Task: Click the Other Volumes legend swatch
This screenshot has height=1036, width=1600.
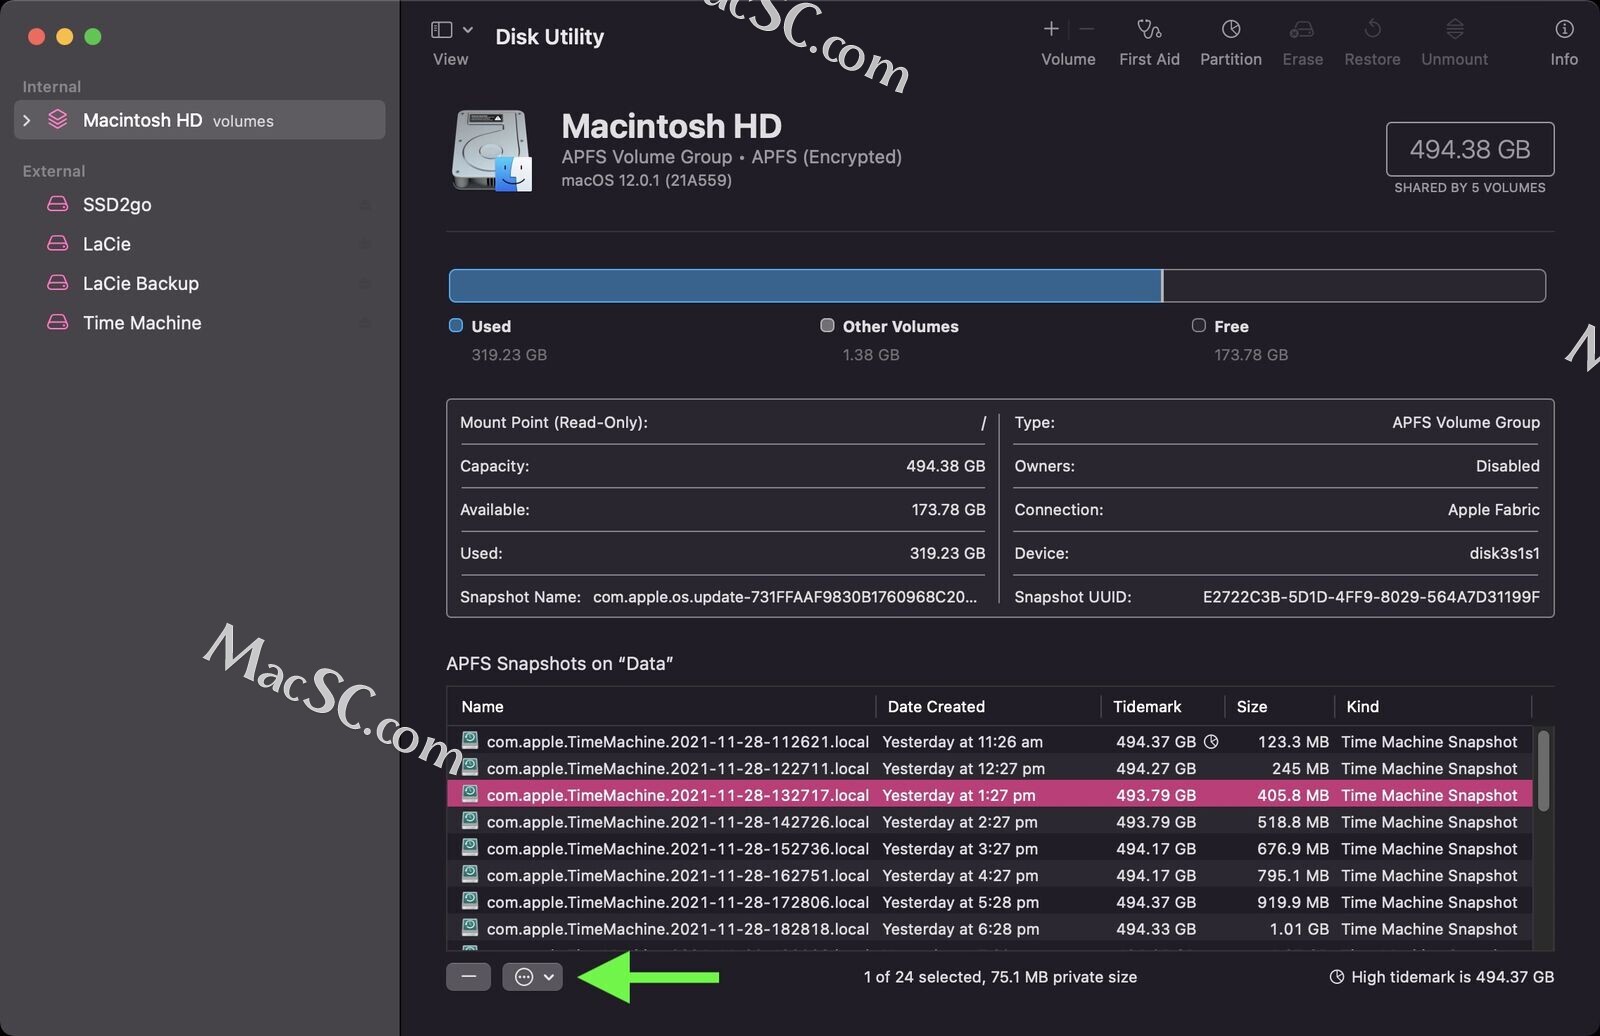Action: [827, 325]
